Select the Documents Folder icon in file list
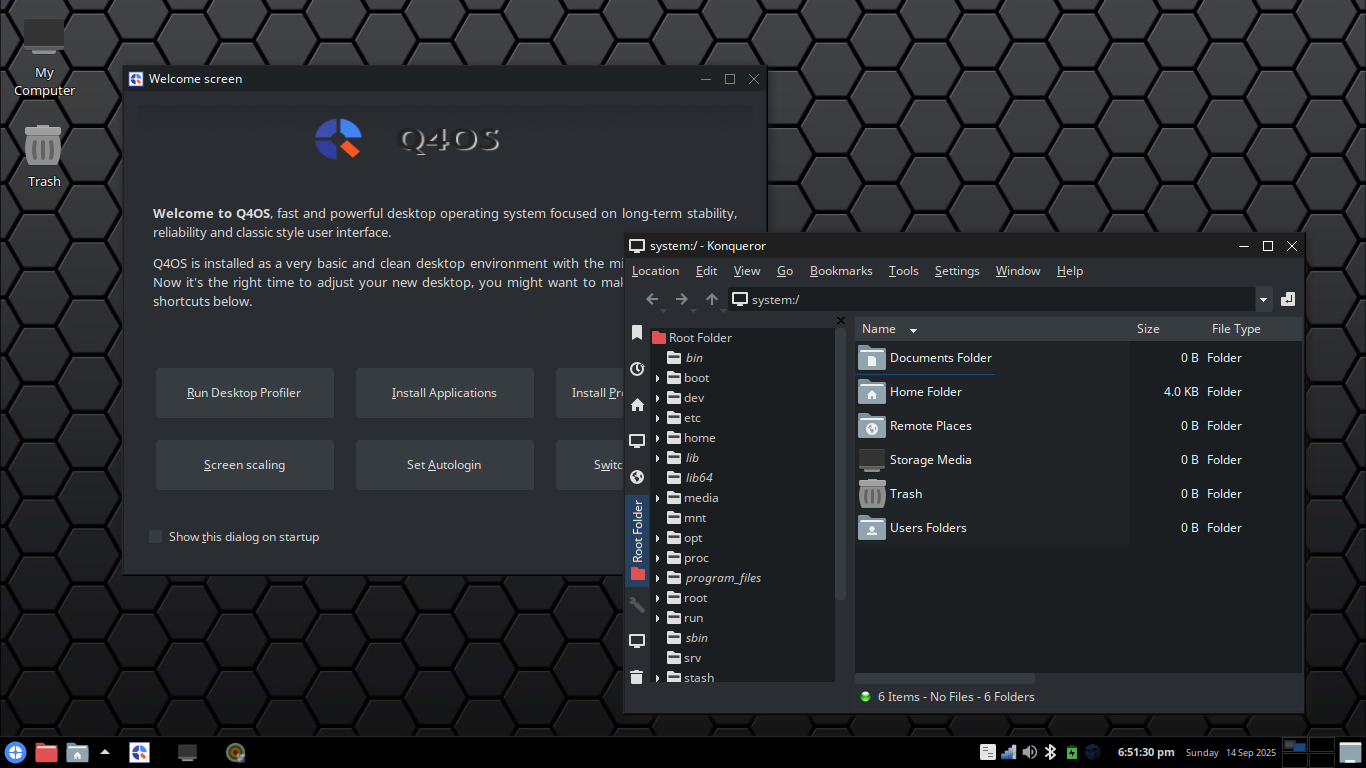 872,357
